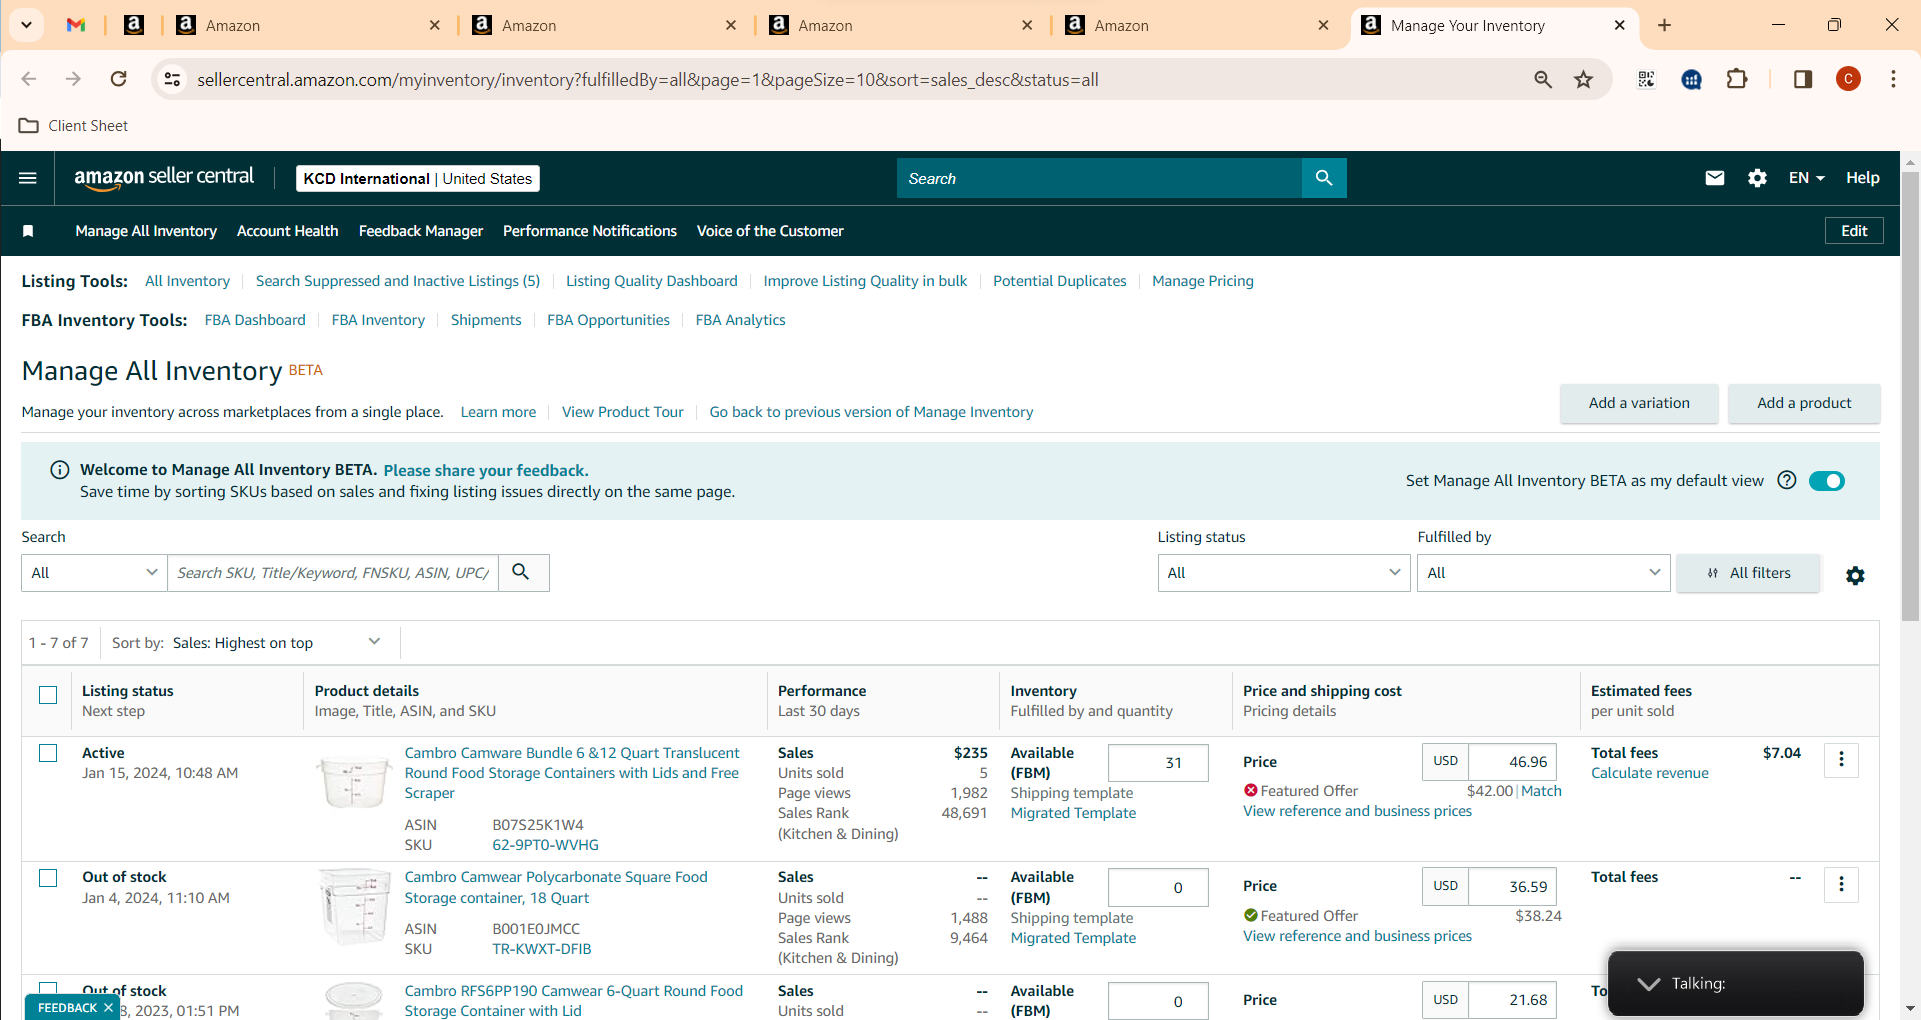Click the help question mark near default view
This screenshot has width=1921, height=1020.
(x=1787, y=480)
